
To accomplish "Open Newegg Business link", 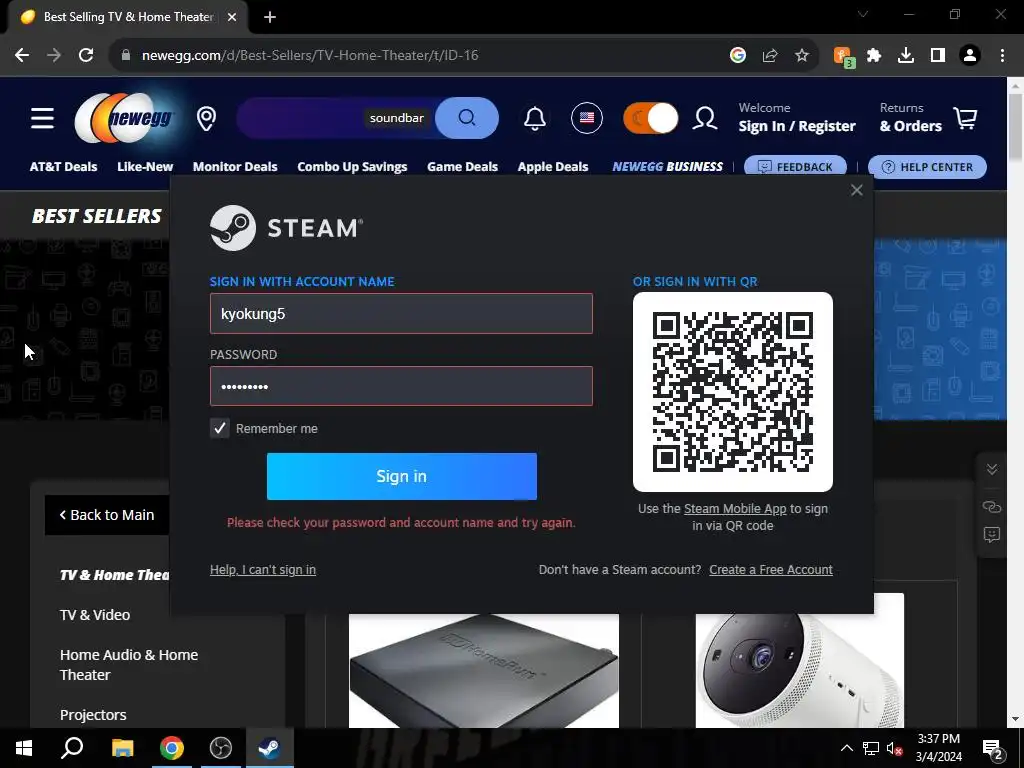I will pyautogui.click(x=667, y=167).
